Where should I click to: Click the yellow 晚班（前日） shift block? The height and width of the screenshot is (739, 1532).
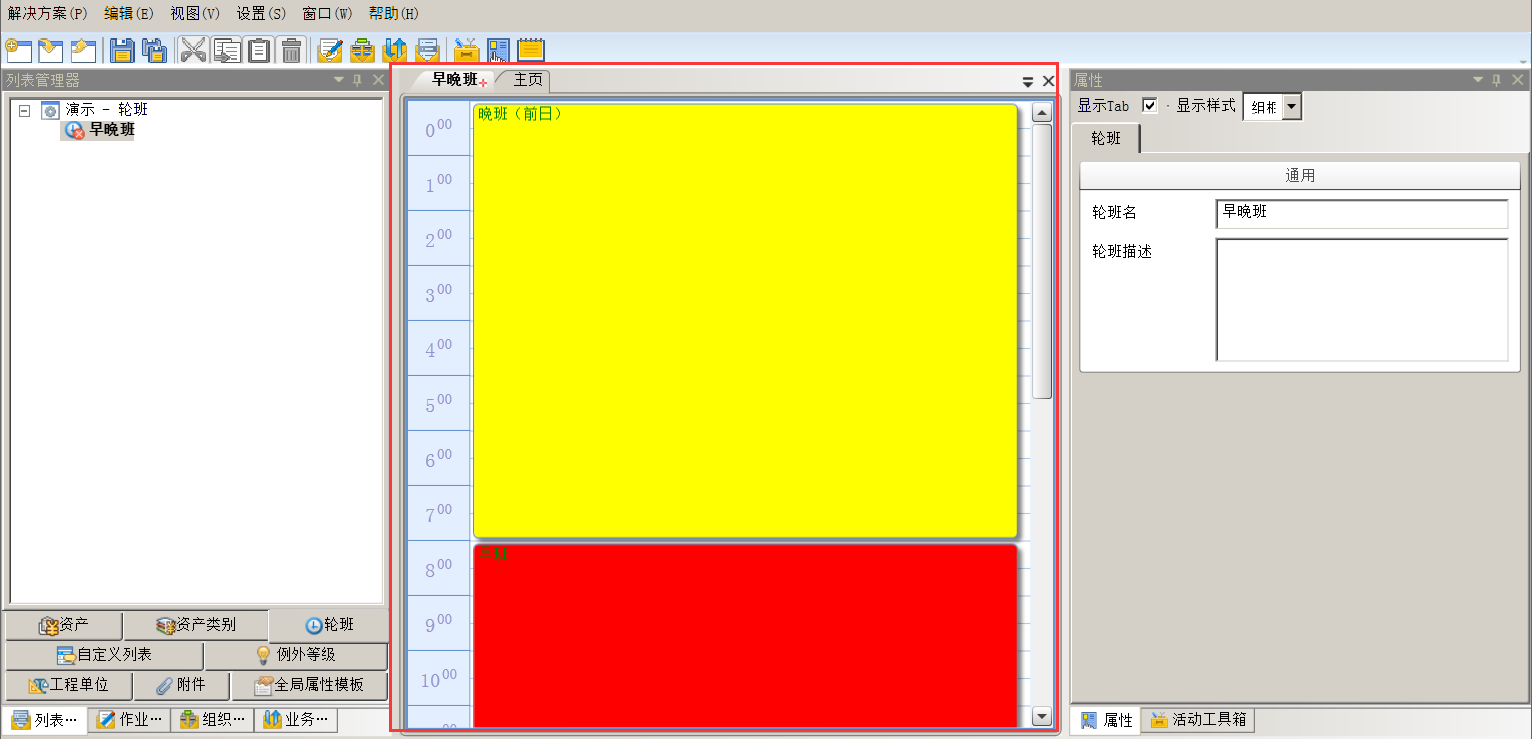click(744, 320)
